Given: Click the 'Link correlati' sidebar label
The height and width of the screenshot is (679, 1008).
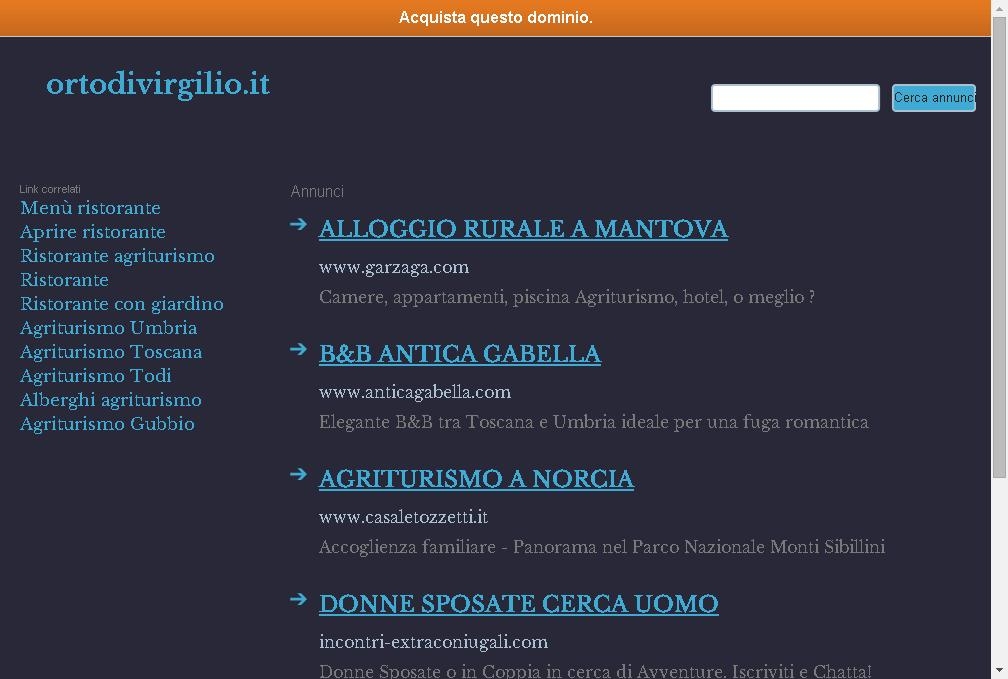Looking at the screenshot, I should (50, 189).
